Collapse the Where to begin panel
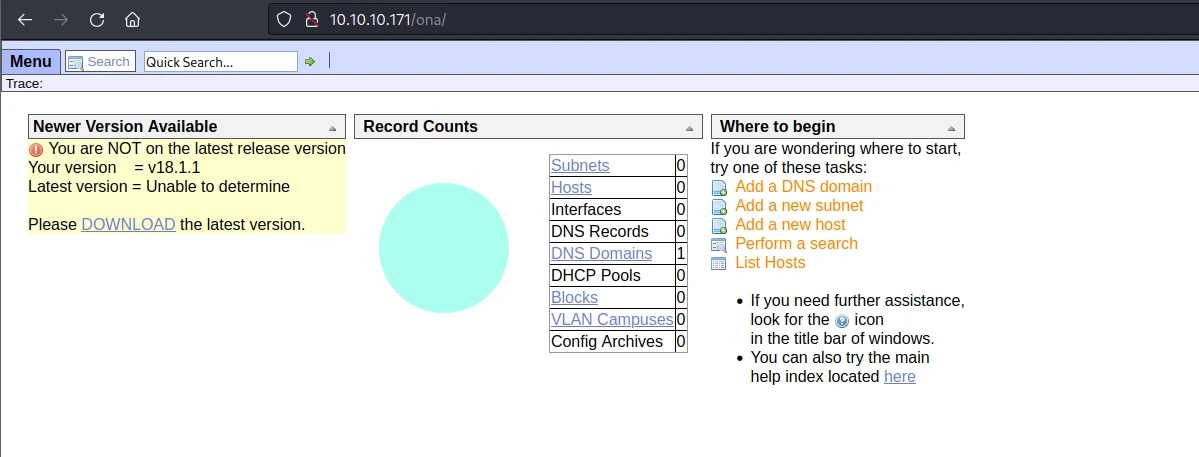The image size is (1199, 457). coord(951,128)
